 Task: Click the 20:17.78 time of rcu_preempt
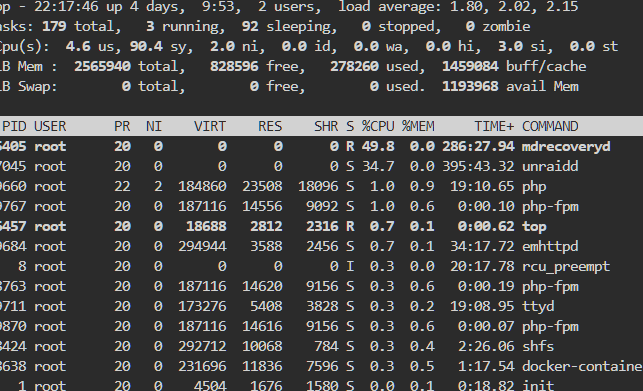click(482, 267)
